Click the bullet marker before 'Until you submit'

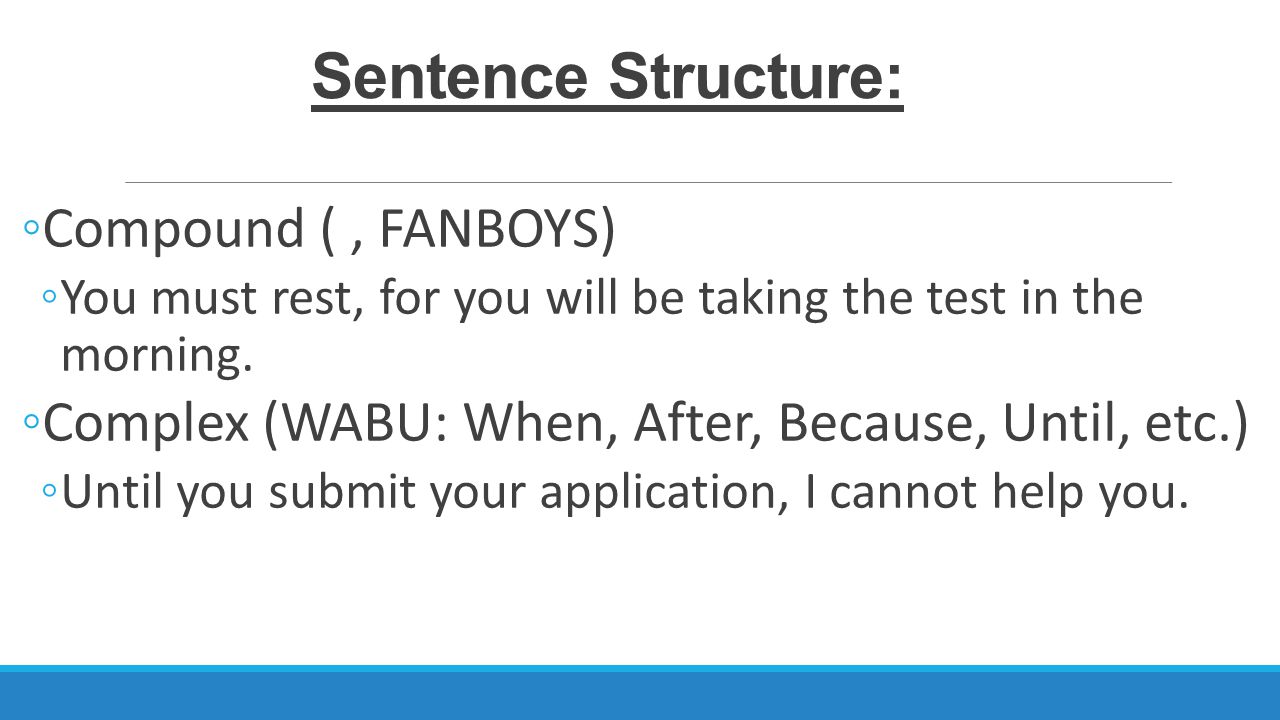[50, 490]
